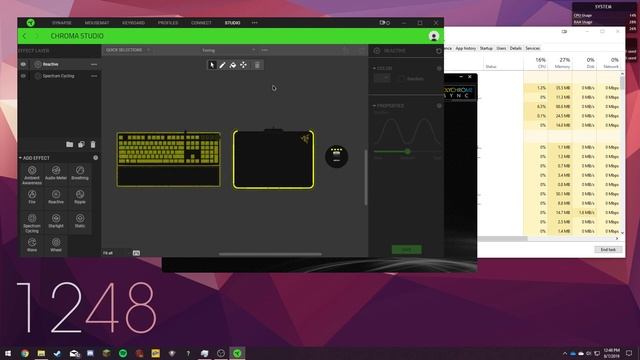This screenshot has width=640, height=360.
Task: Open the Synapse tab
Action: point(62,23)
